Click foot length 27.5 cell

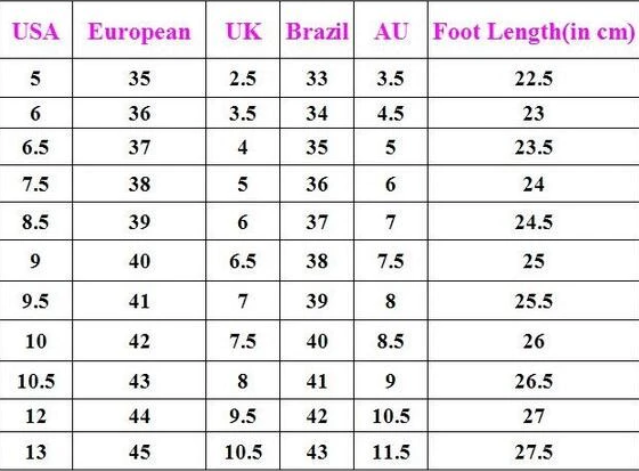tap(534, 450)
